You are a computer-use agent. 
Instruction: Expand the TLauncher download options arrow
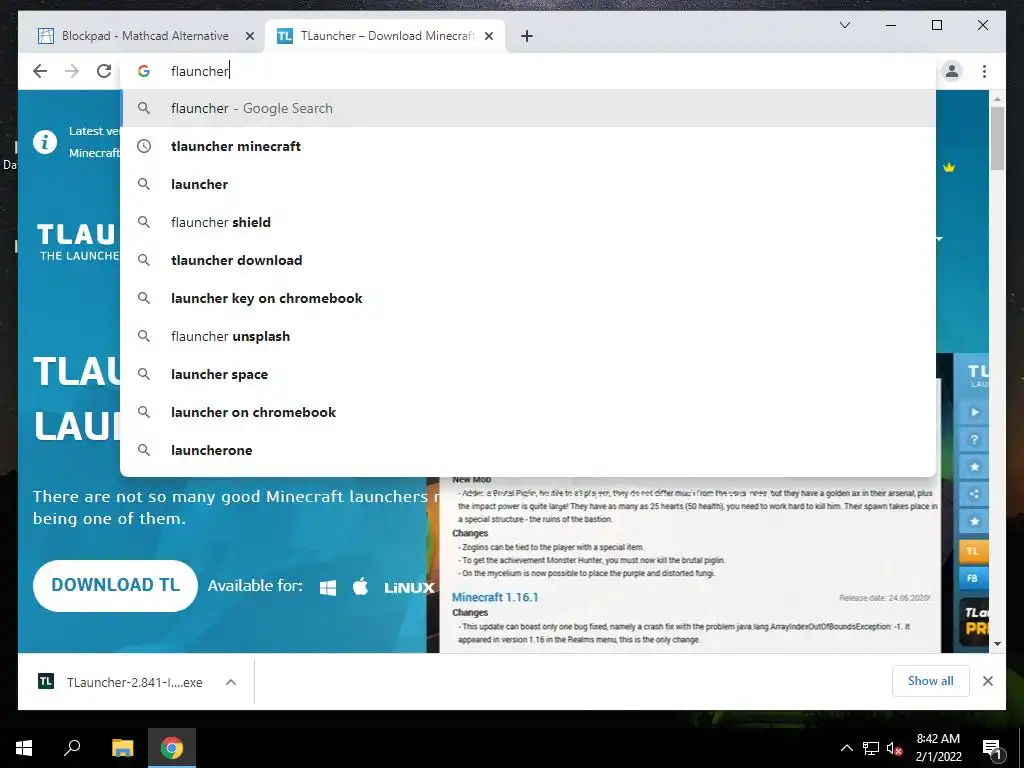(x=231, y=682)
